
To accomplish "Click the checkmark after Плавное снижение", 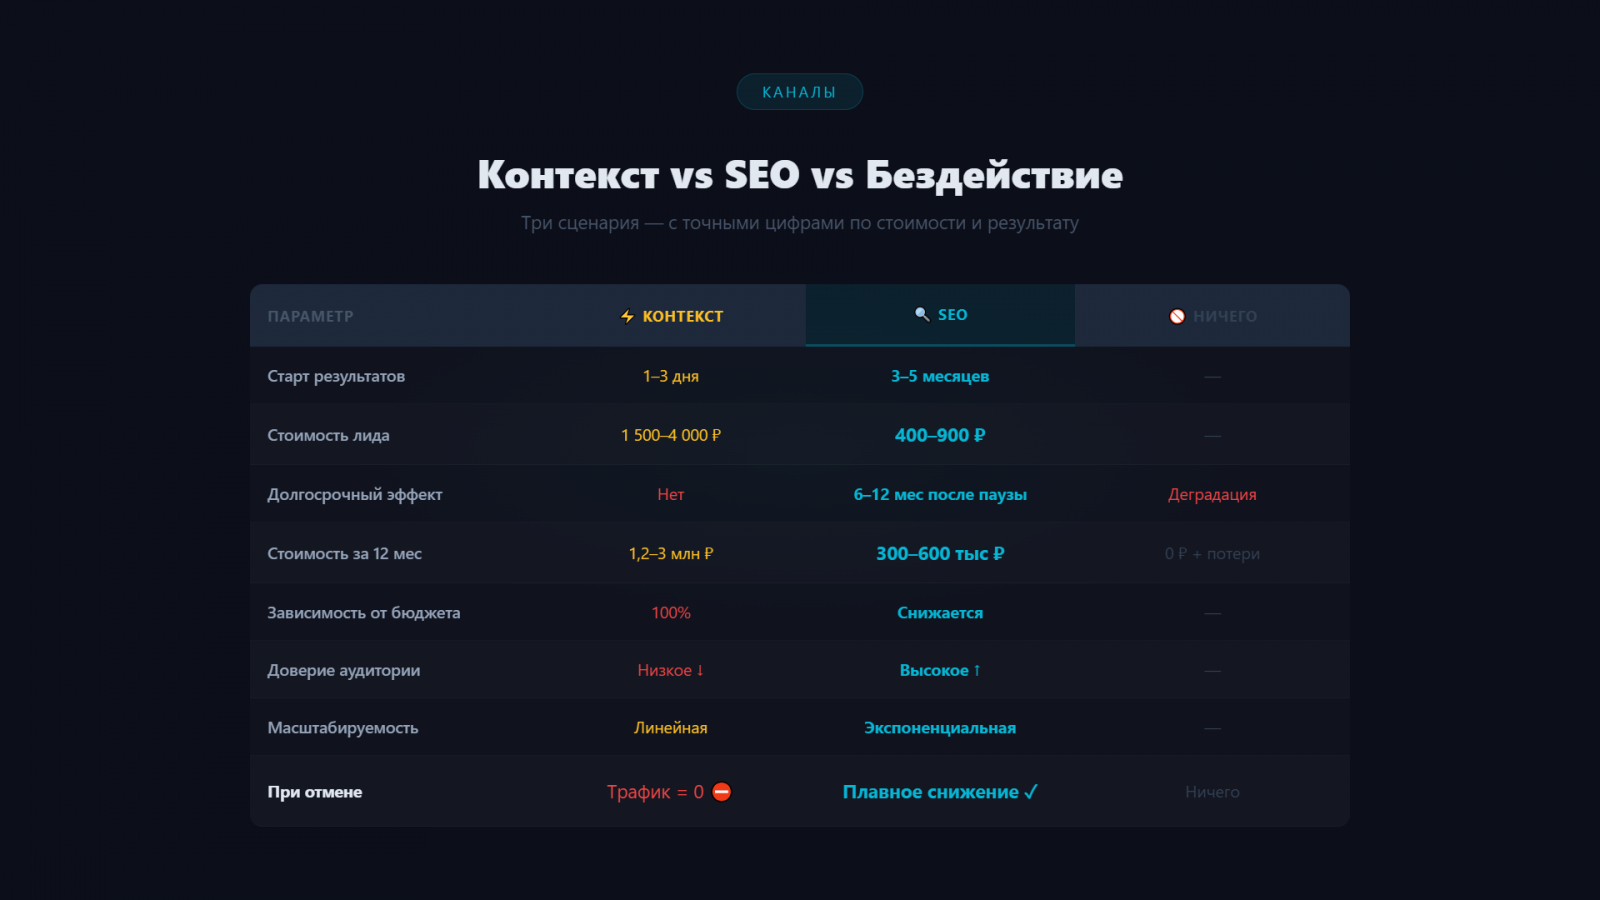I will click(x=1031, y=792).
